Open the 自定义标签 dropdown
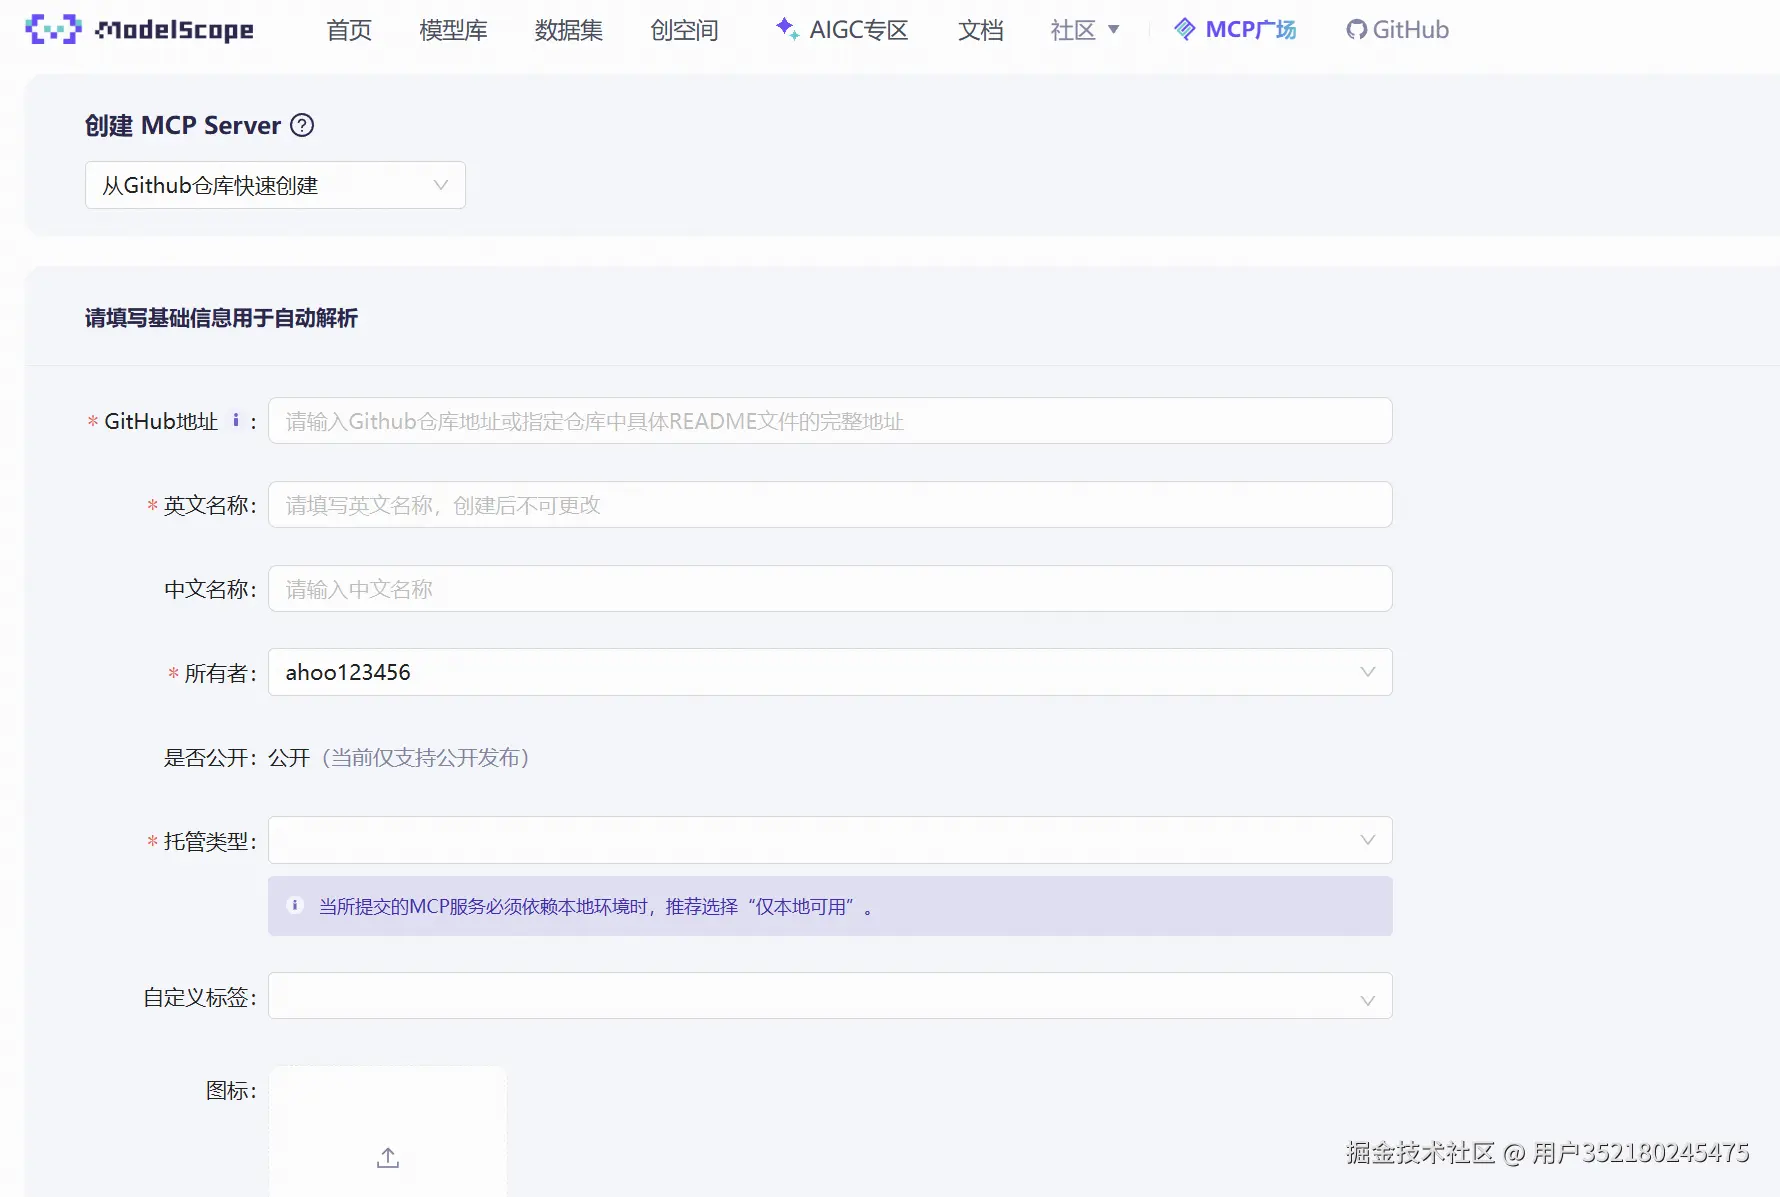Viewport: 1780px width, 1197px height. pos(830,996)
